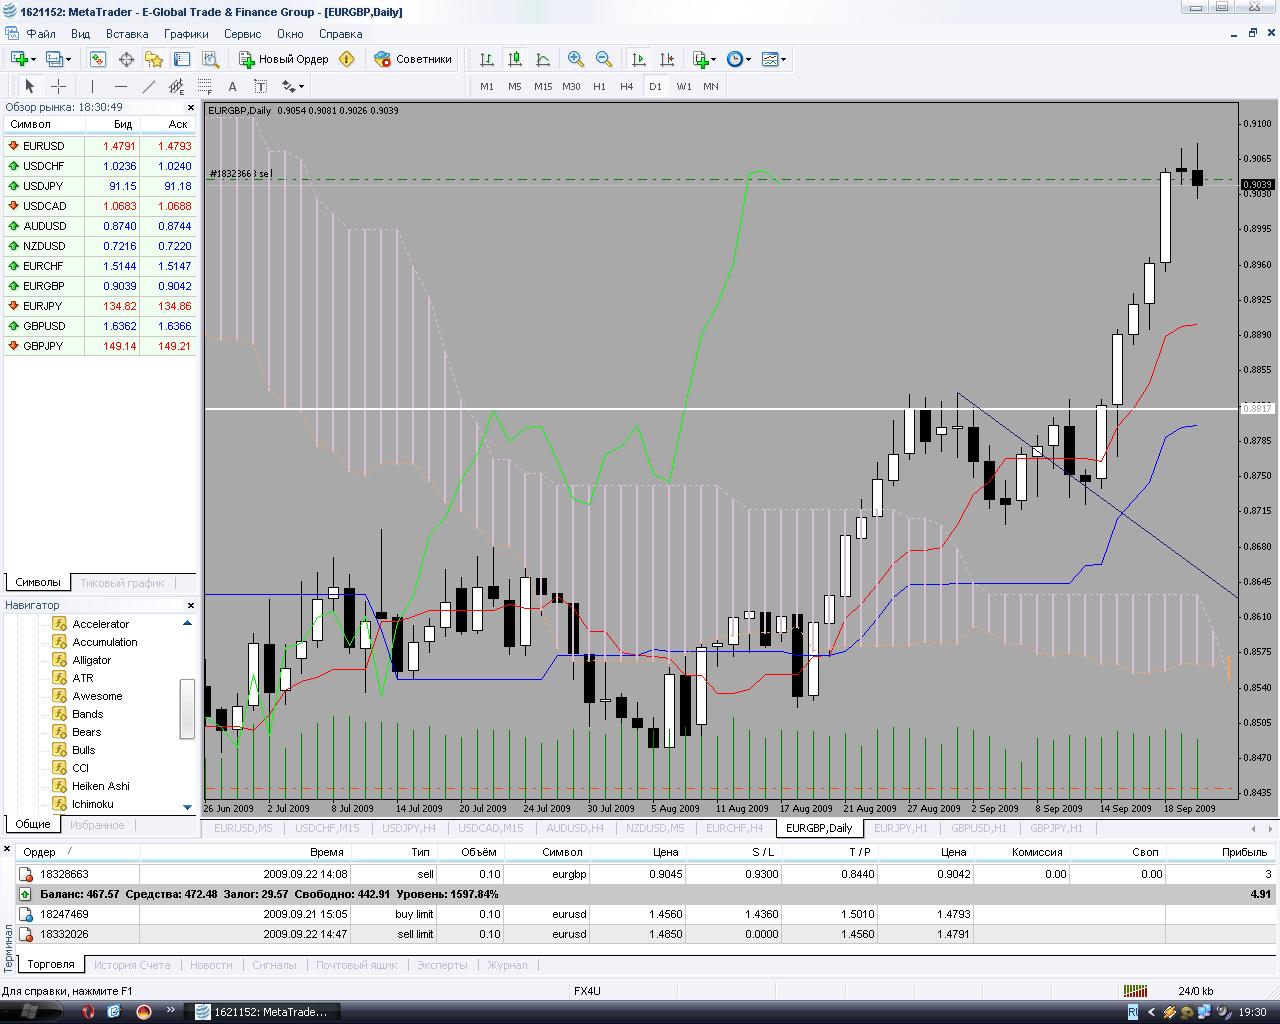Close the Navigator panel
This screenshot has height=1024, width=1280.
tap(190, 605)
